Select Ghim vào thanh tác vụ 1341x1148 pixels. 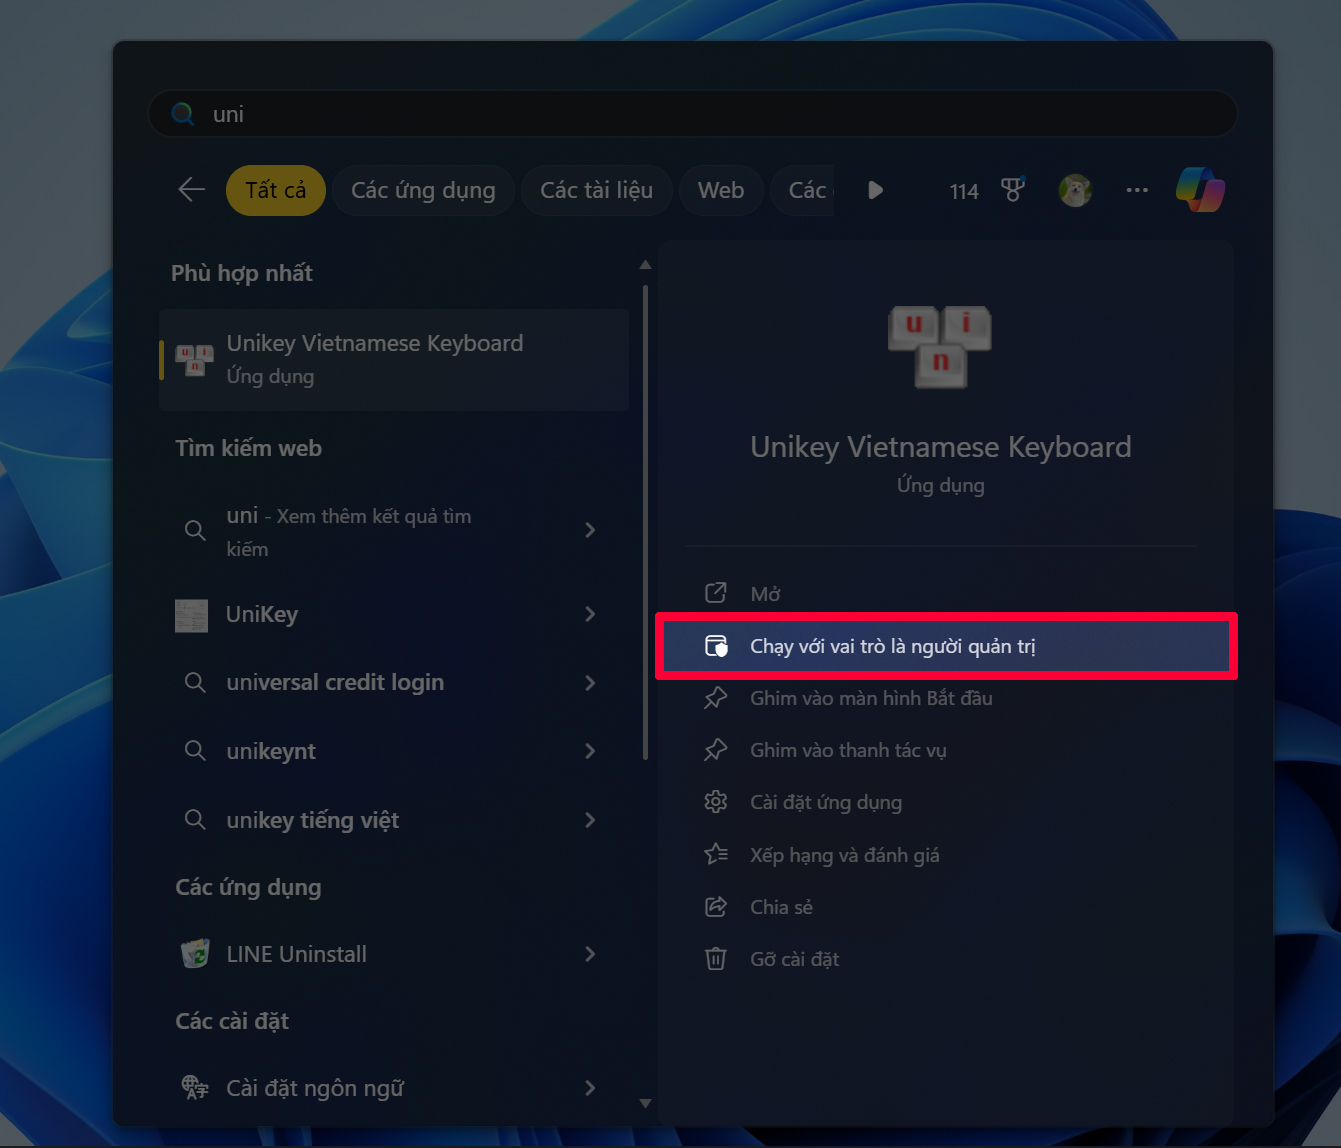848,750
